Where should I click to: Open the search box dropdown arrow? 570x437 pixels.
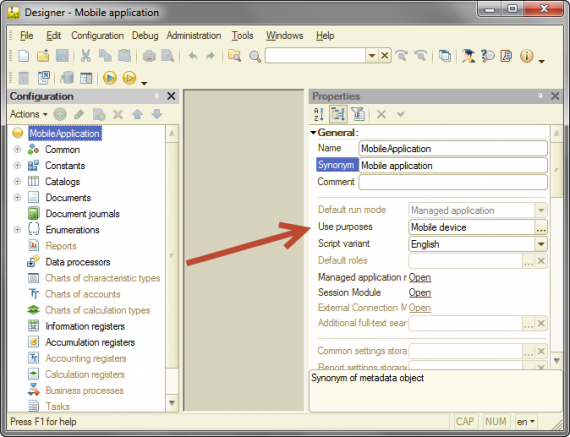[x=372, y=56]
